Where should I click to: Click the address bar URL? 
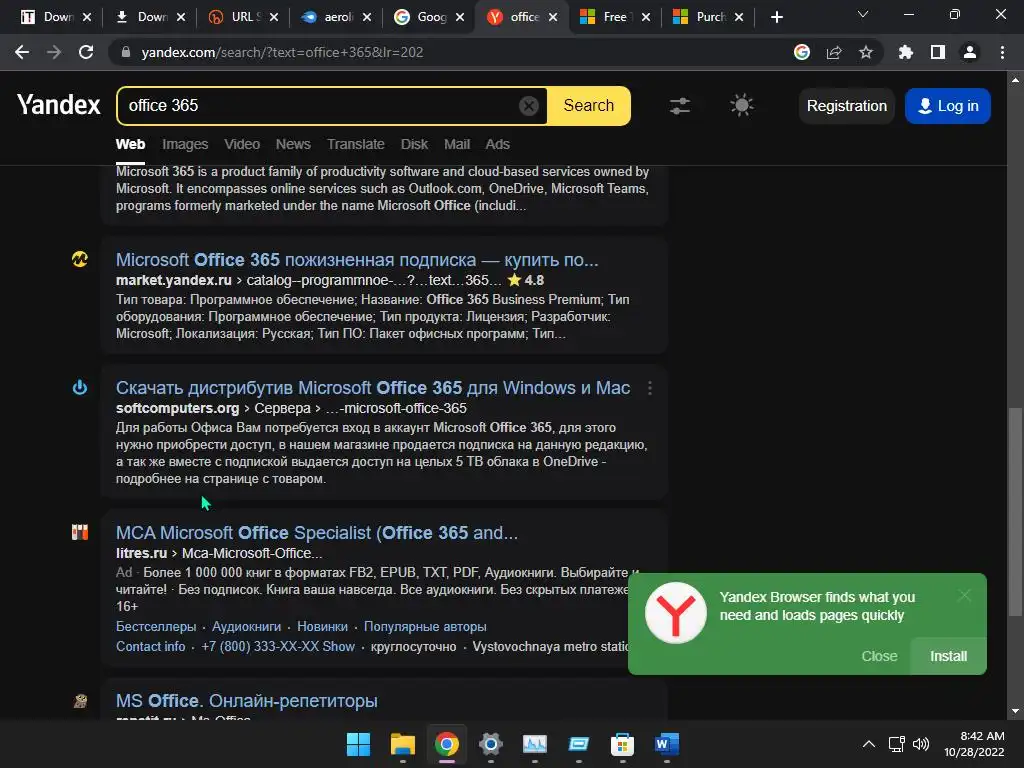pos(282,52)
